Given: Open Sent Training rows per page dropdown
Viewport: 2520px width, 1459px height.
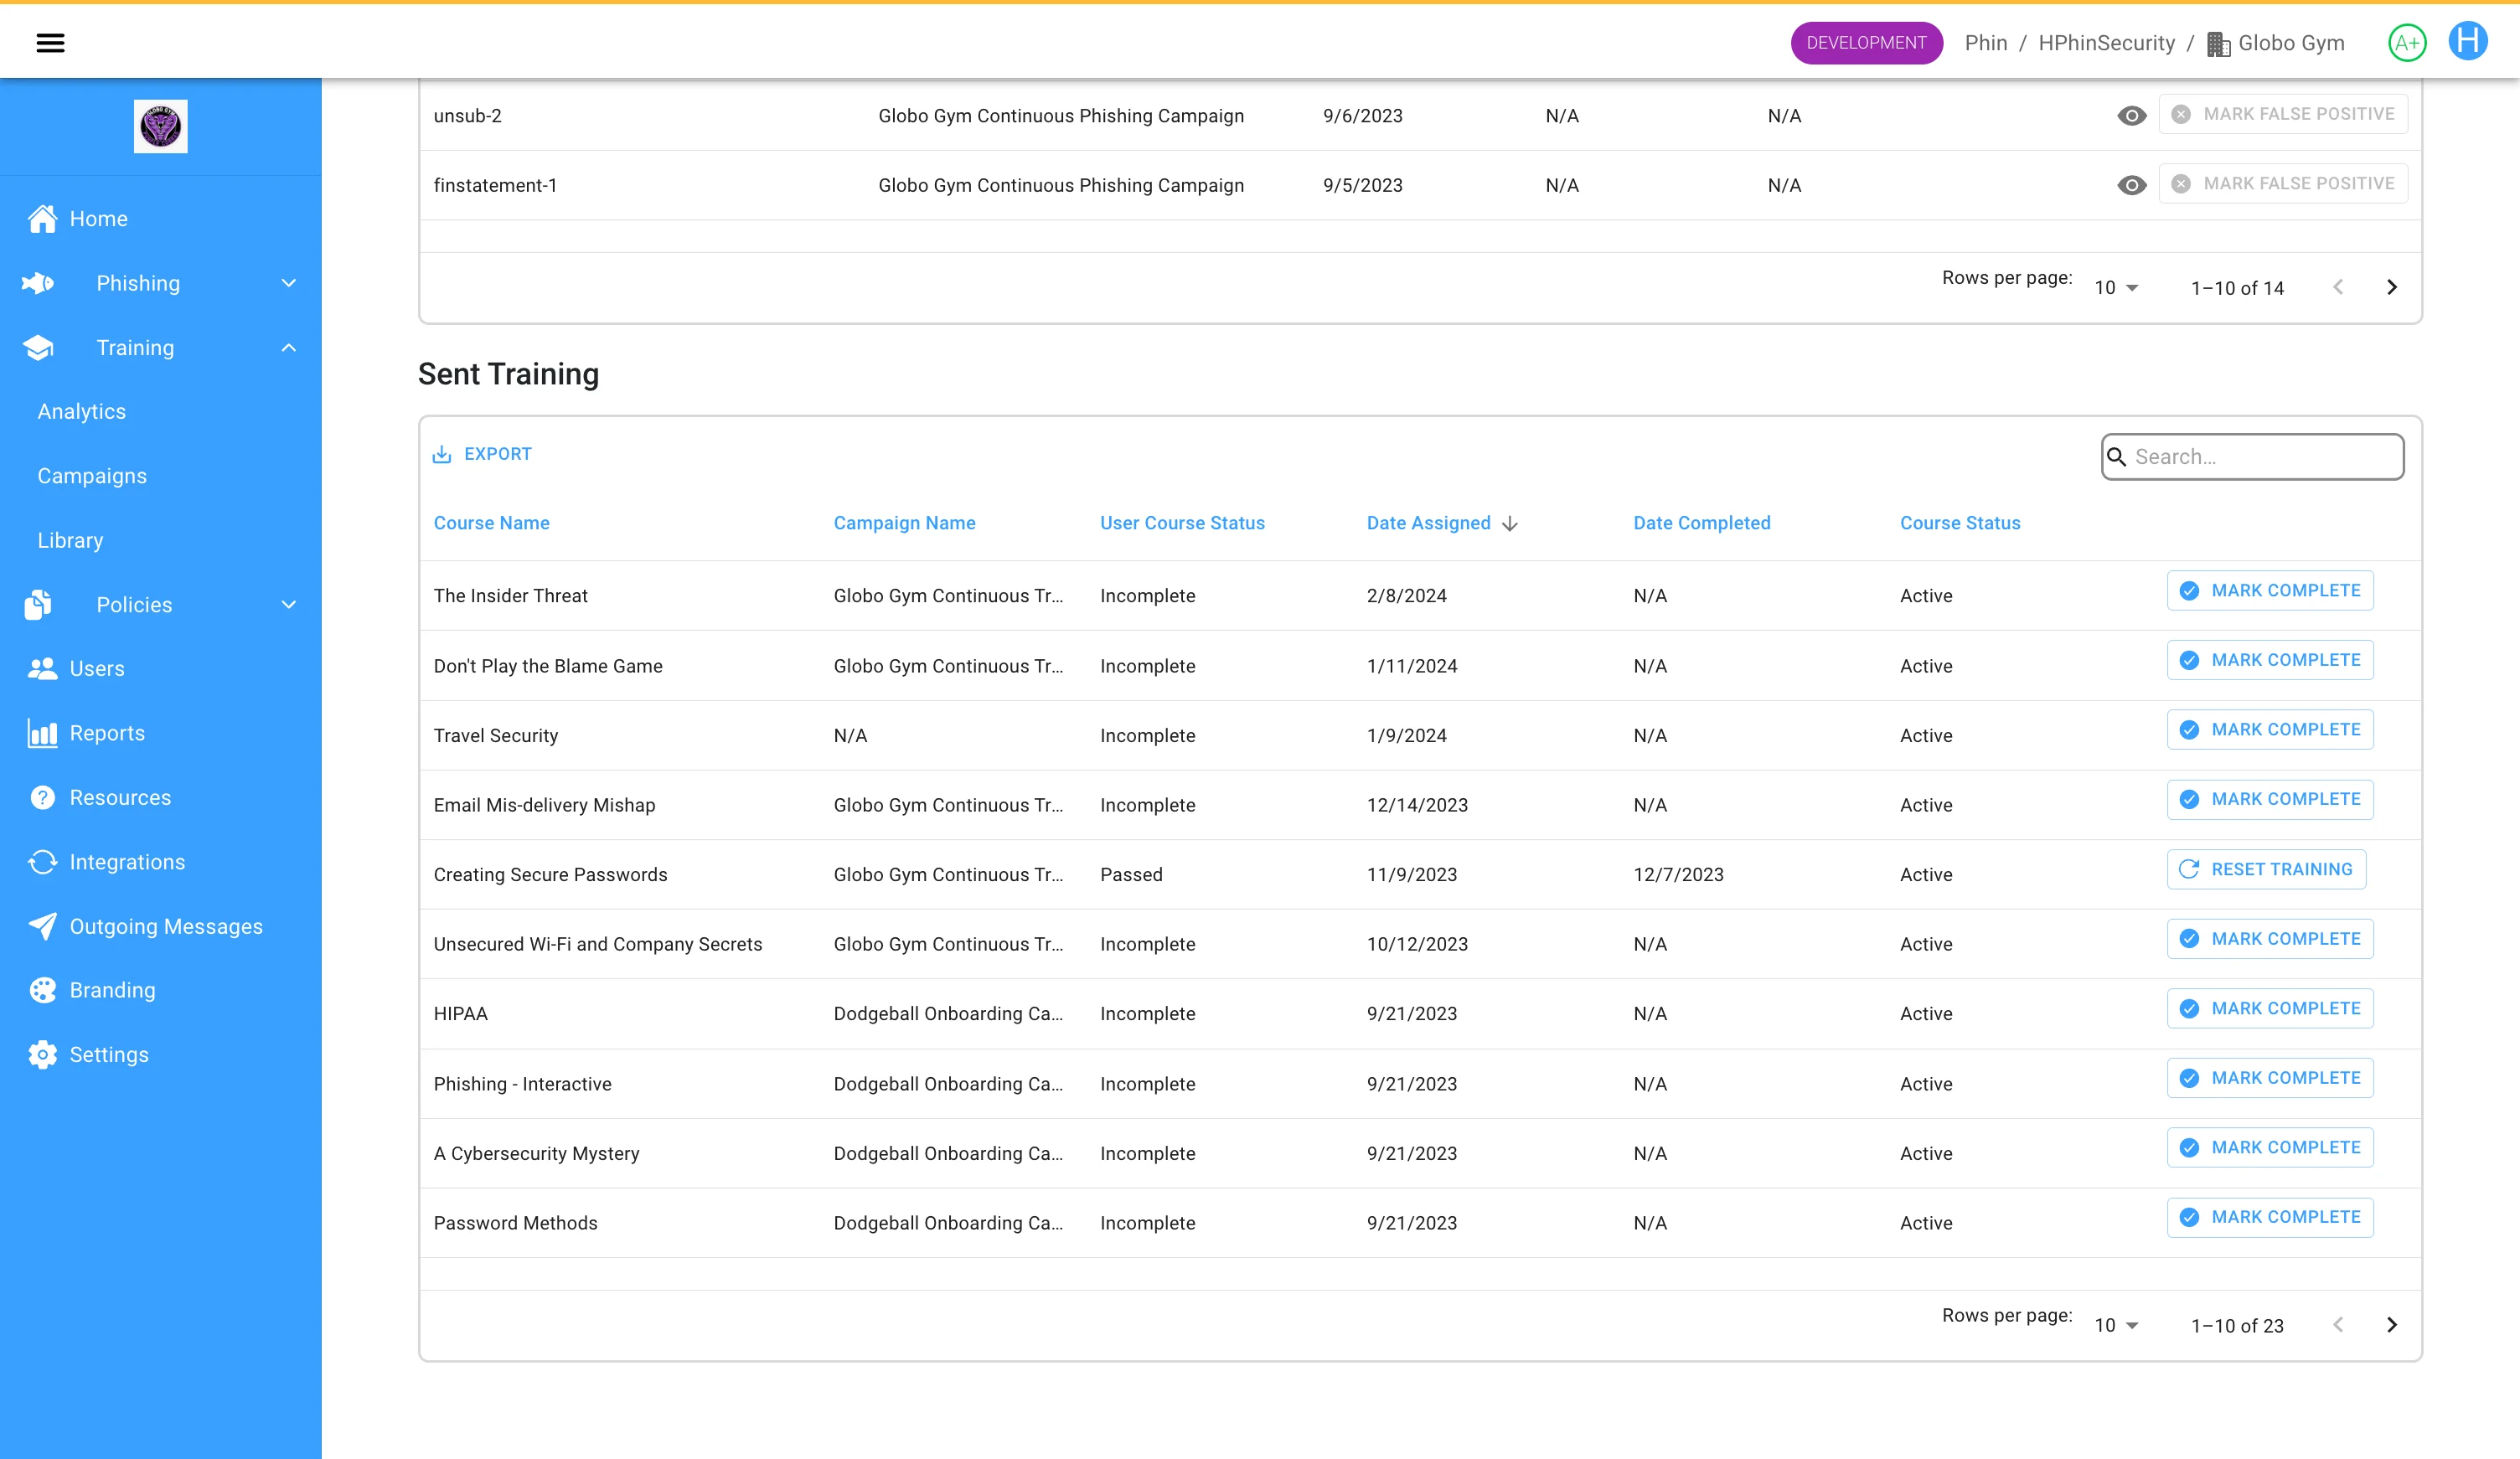Looking at the screenshot, I should click(x=2116, y=1325).
